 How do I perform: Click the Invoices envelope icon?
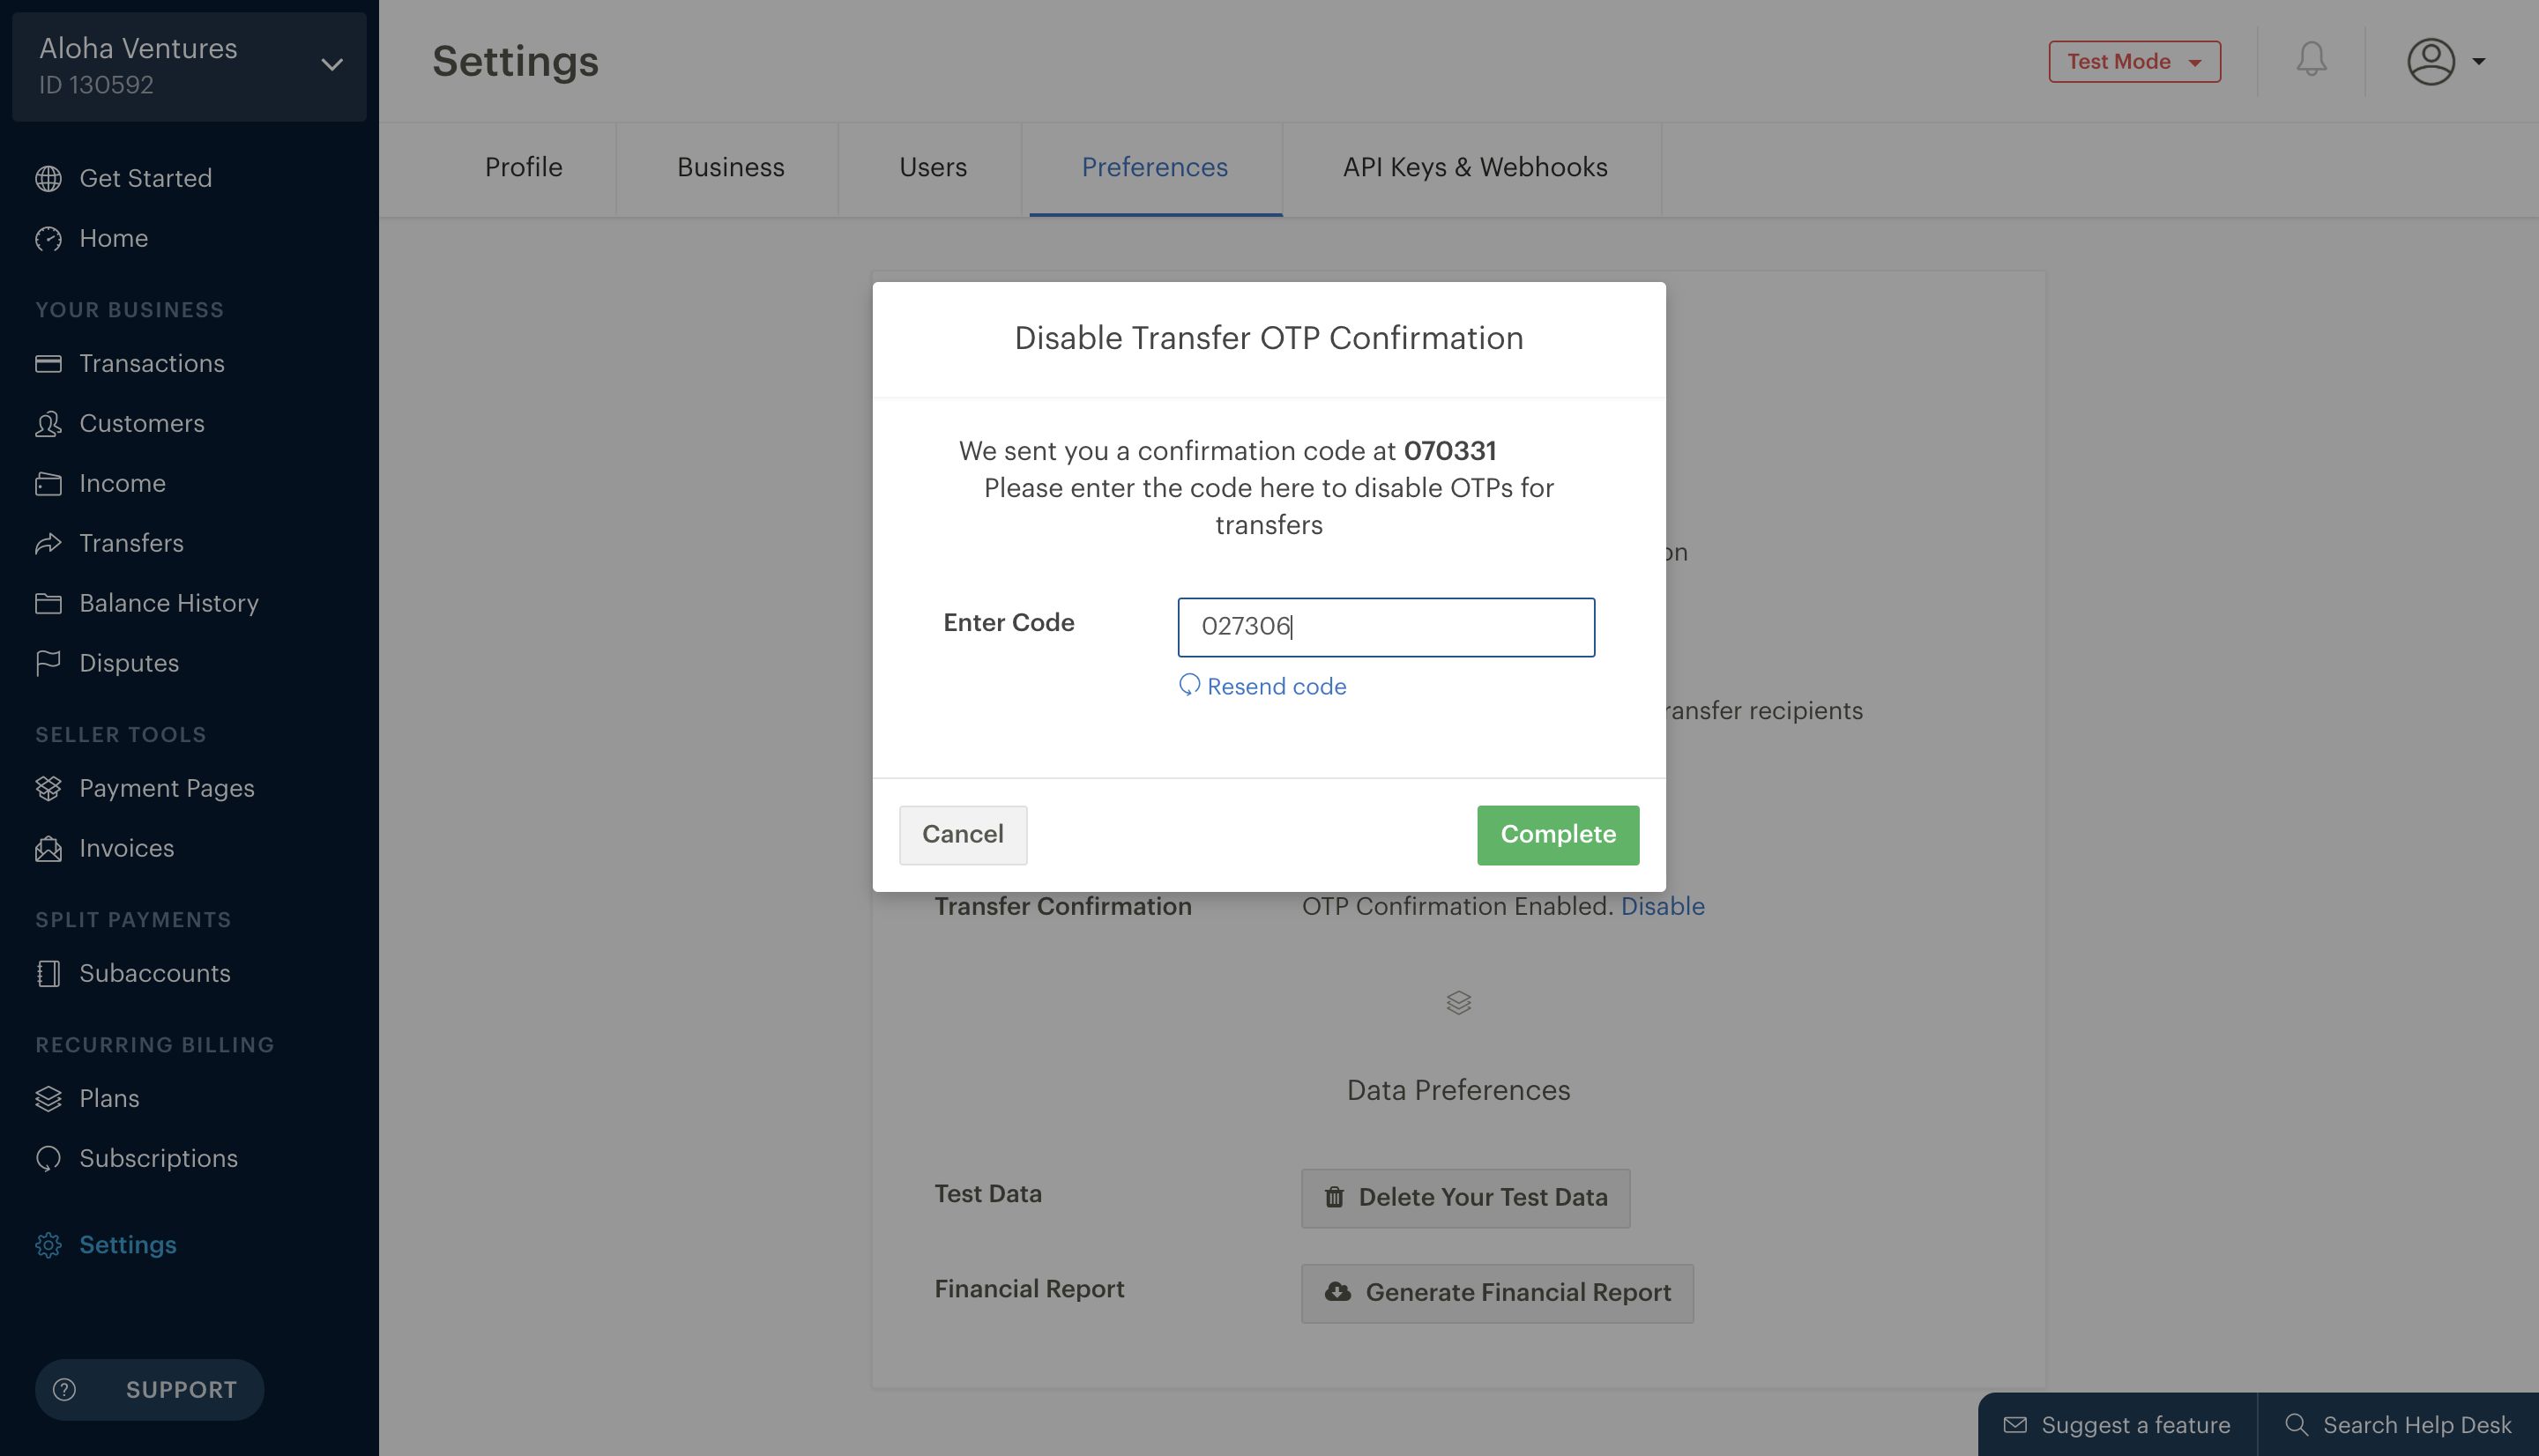[x=48, y=848]
